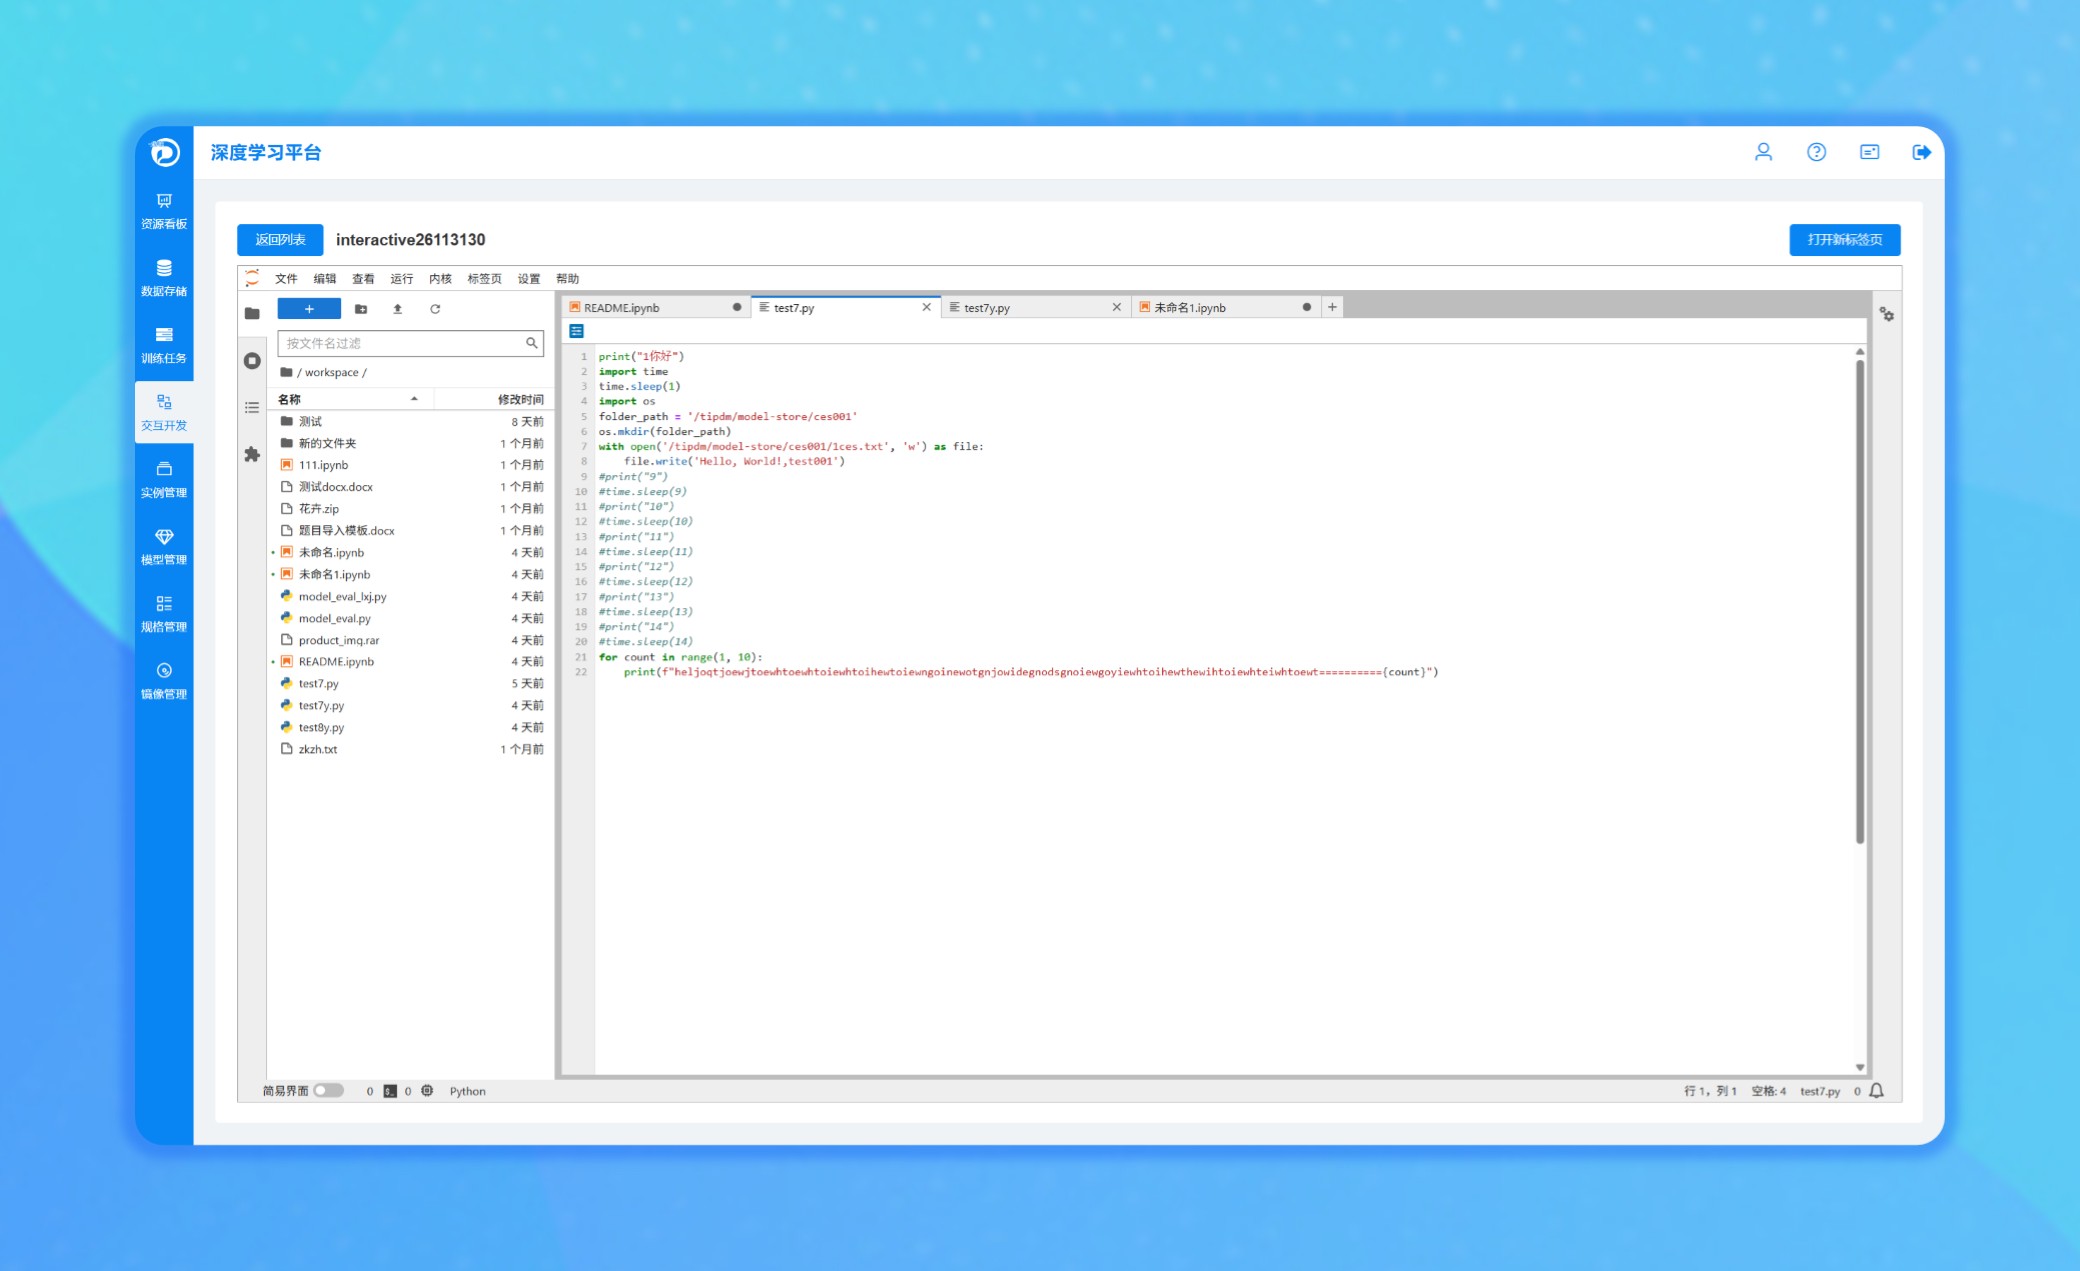The width and height of the screenshot is (2080, 1271).
Task: Click the notification bell in status bar
Action: click(x=1877, y=1091)
